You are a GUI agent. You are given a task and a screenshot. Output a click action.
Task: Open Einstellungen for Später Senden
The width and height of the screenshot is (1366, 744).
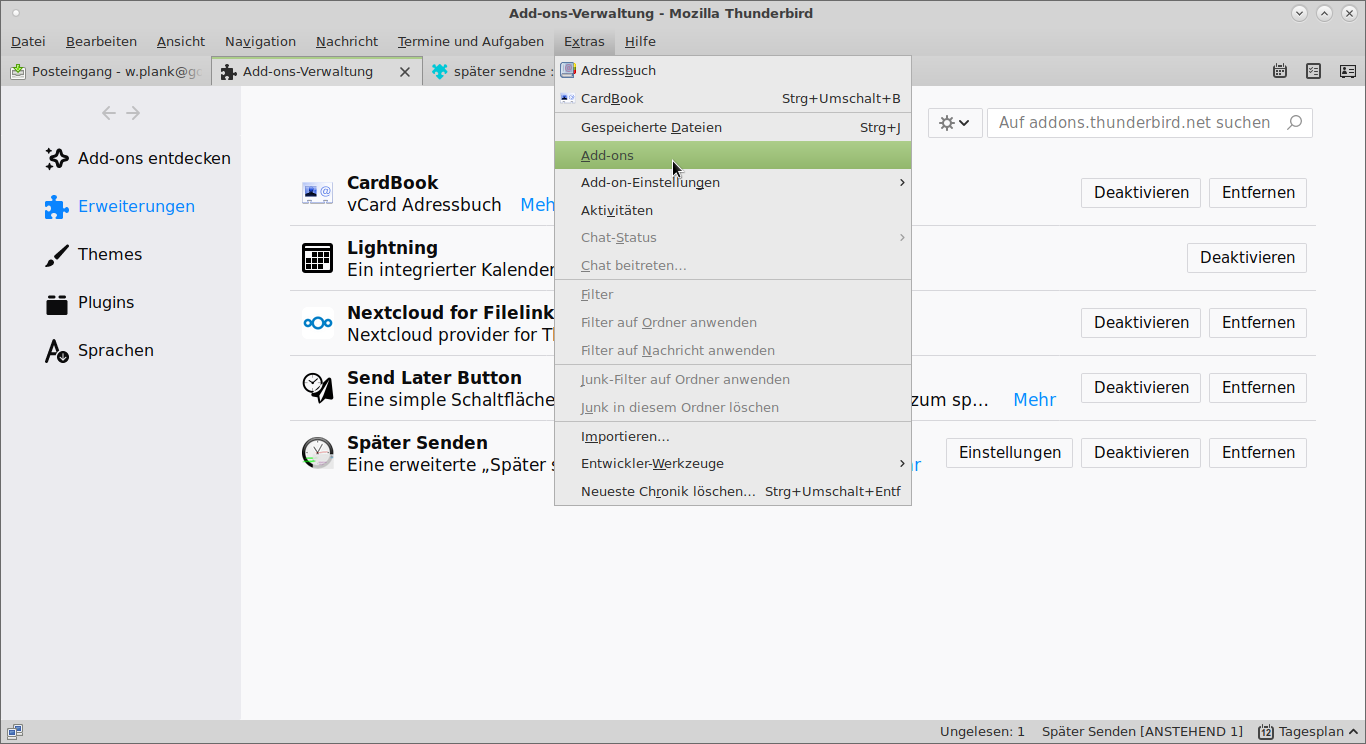(x=1009, y=453)
